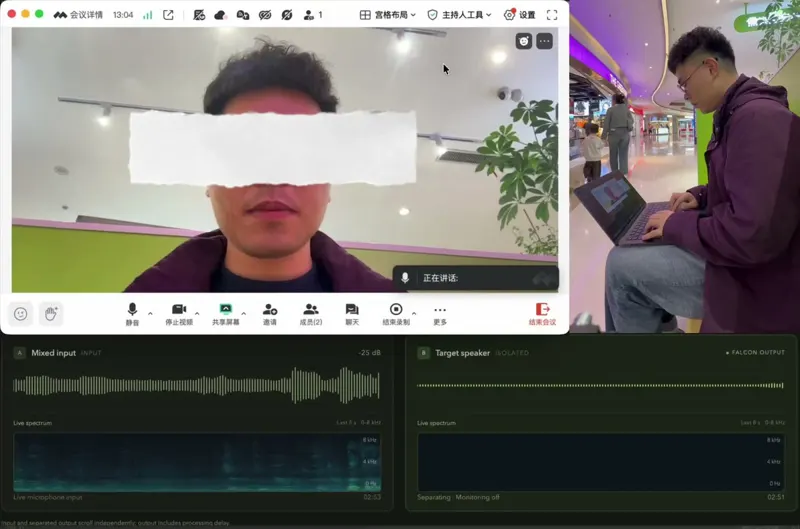The image size is (800, 529).
Task: Click the Target speaker waveform track
Action: 600,385
